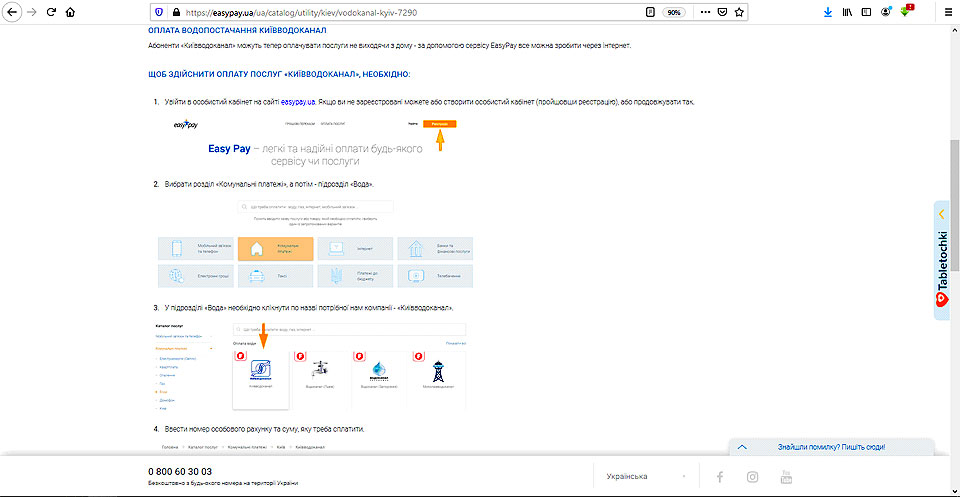Image resolution: width=960 pixels, height=497 pixels.
Task: Bookmark this page with the star
Action: click(x=739, y=12)
